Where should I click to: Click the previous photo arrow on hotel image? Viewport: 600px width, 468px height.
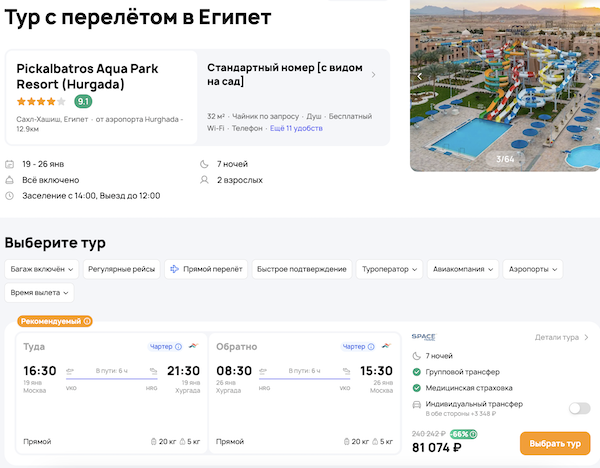(x=420, y=76)
